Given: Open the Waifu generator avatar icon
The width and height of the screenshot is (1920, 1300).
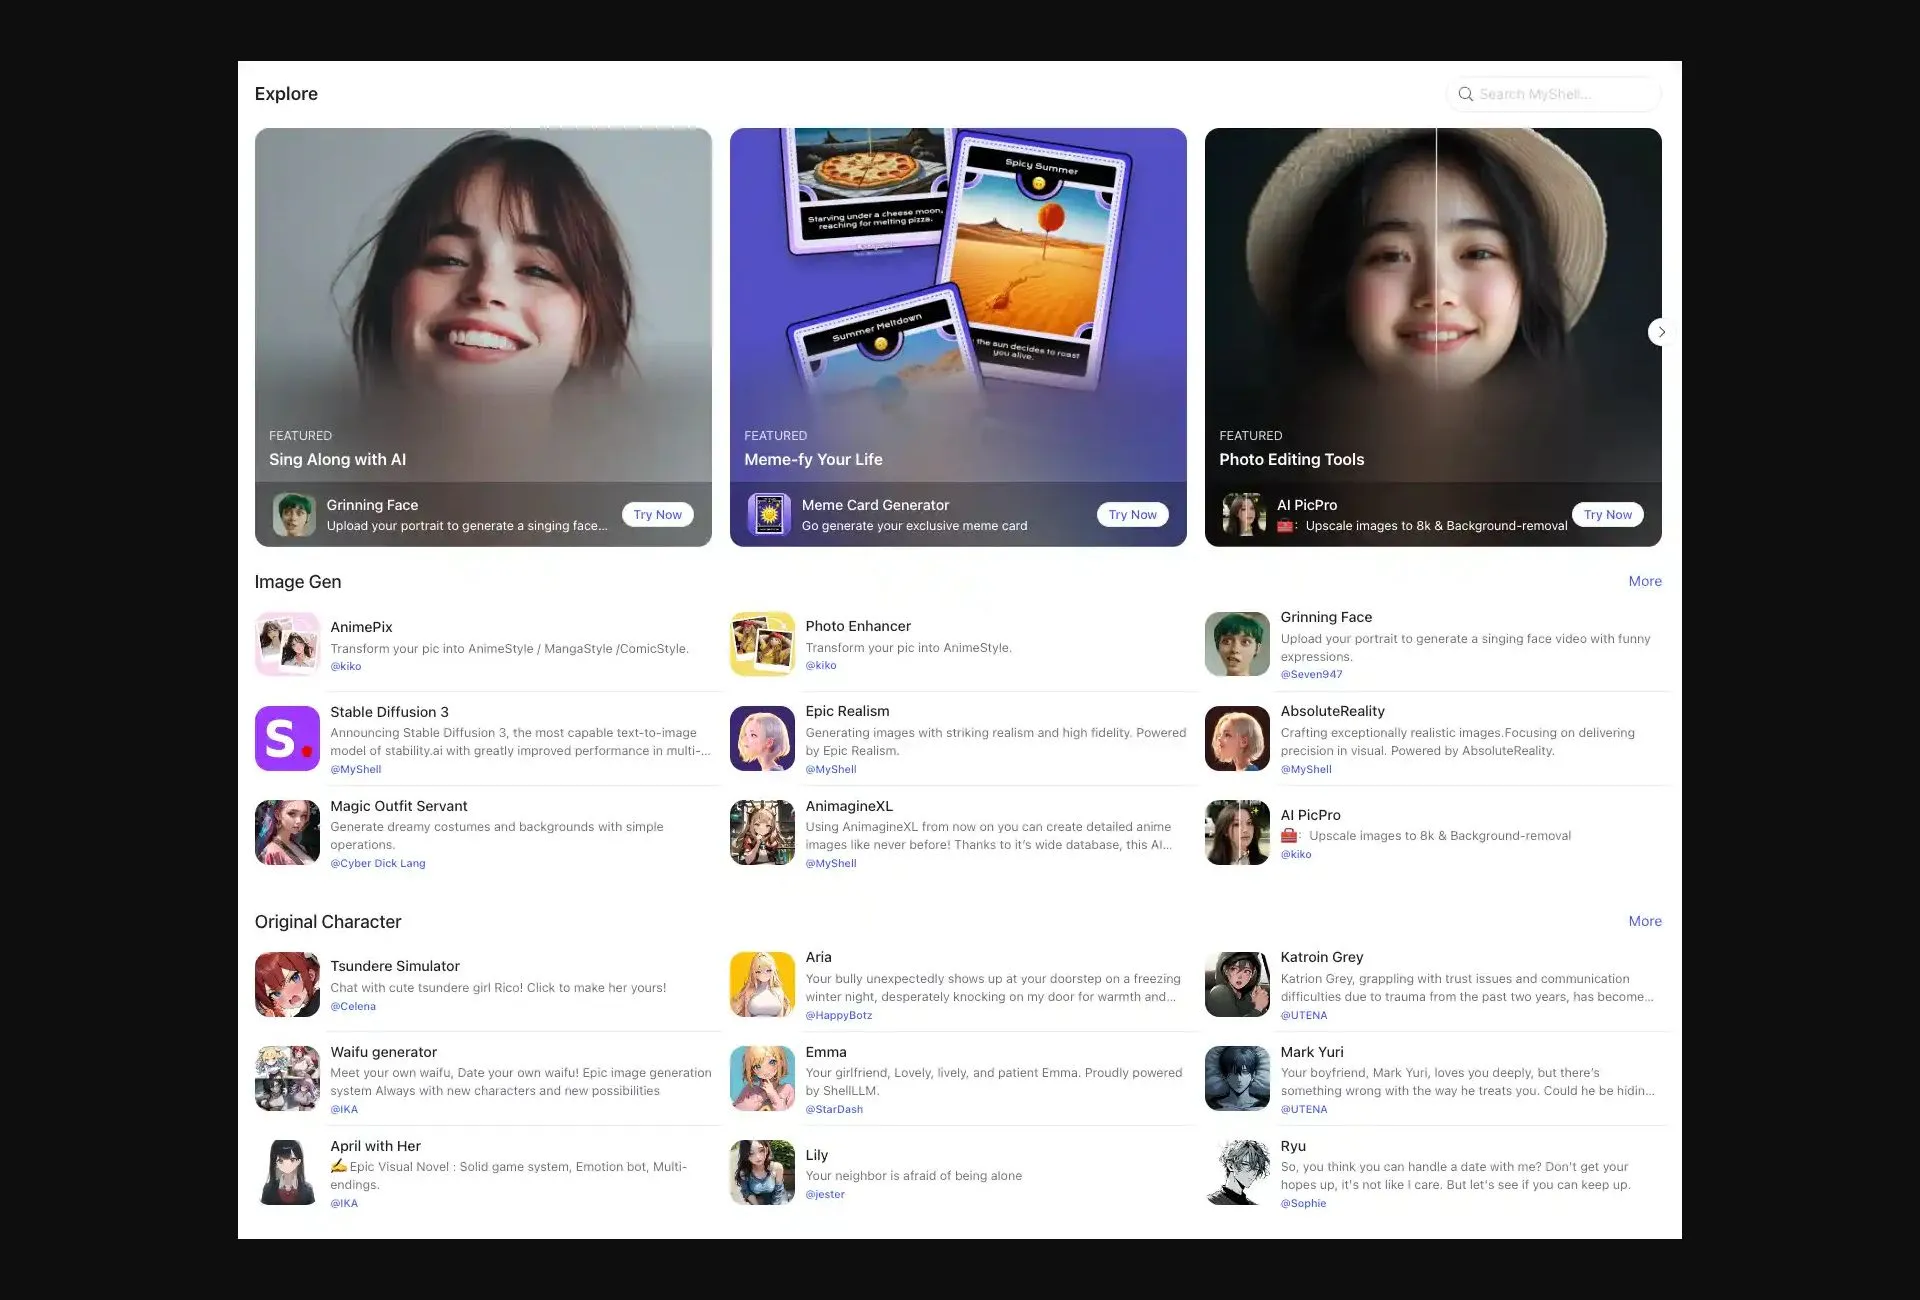Looking at the screenshot, I should coord(287,1078).
